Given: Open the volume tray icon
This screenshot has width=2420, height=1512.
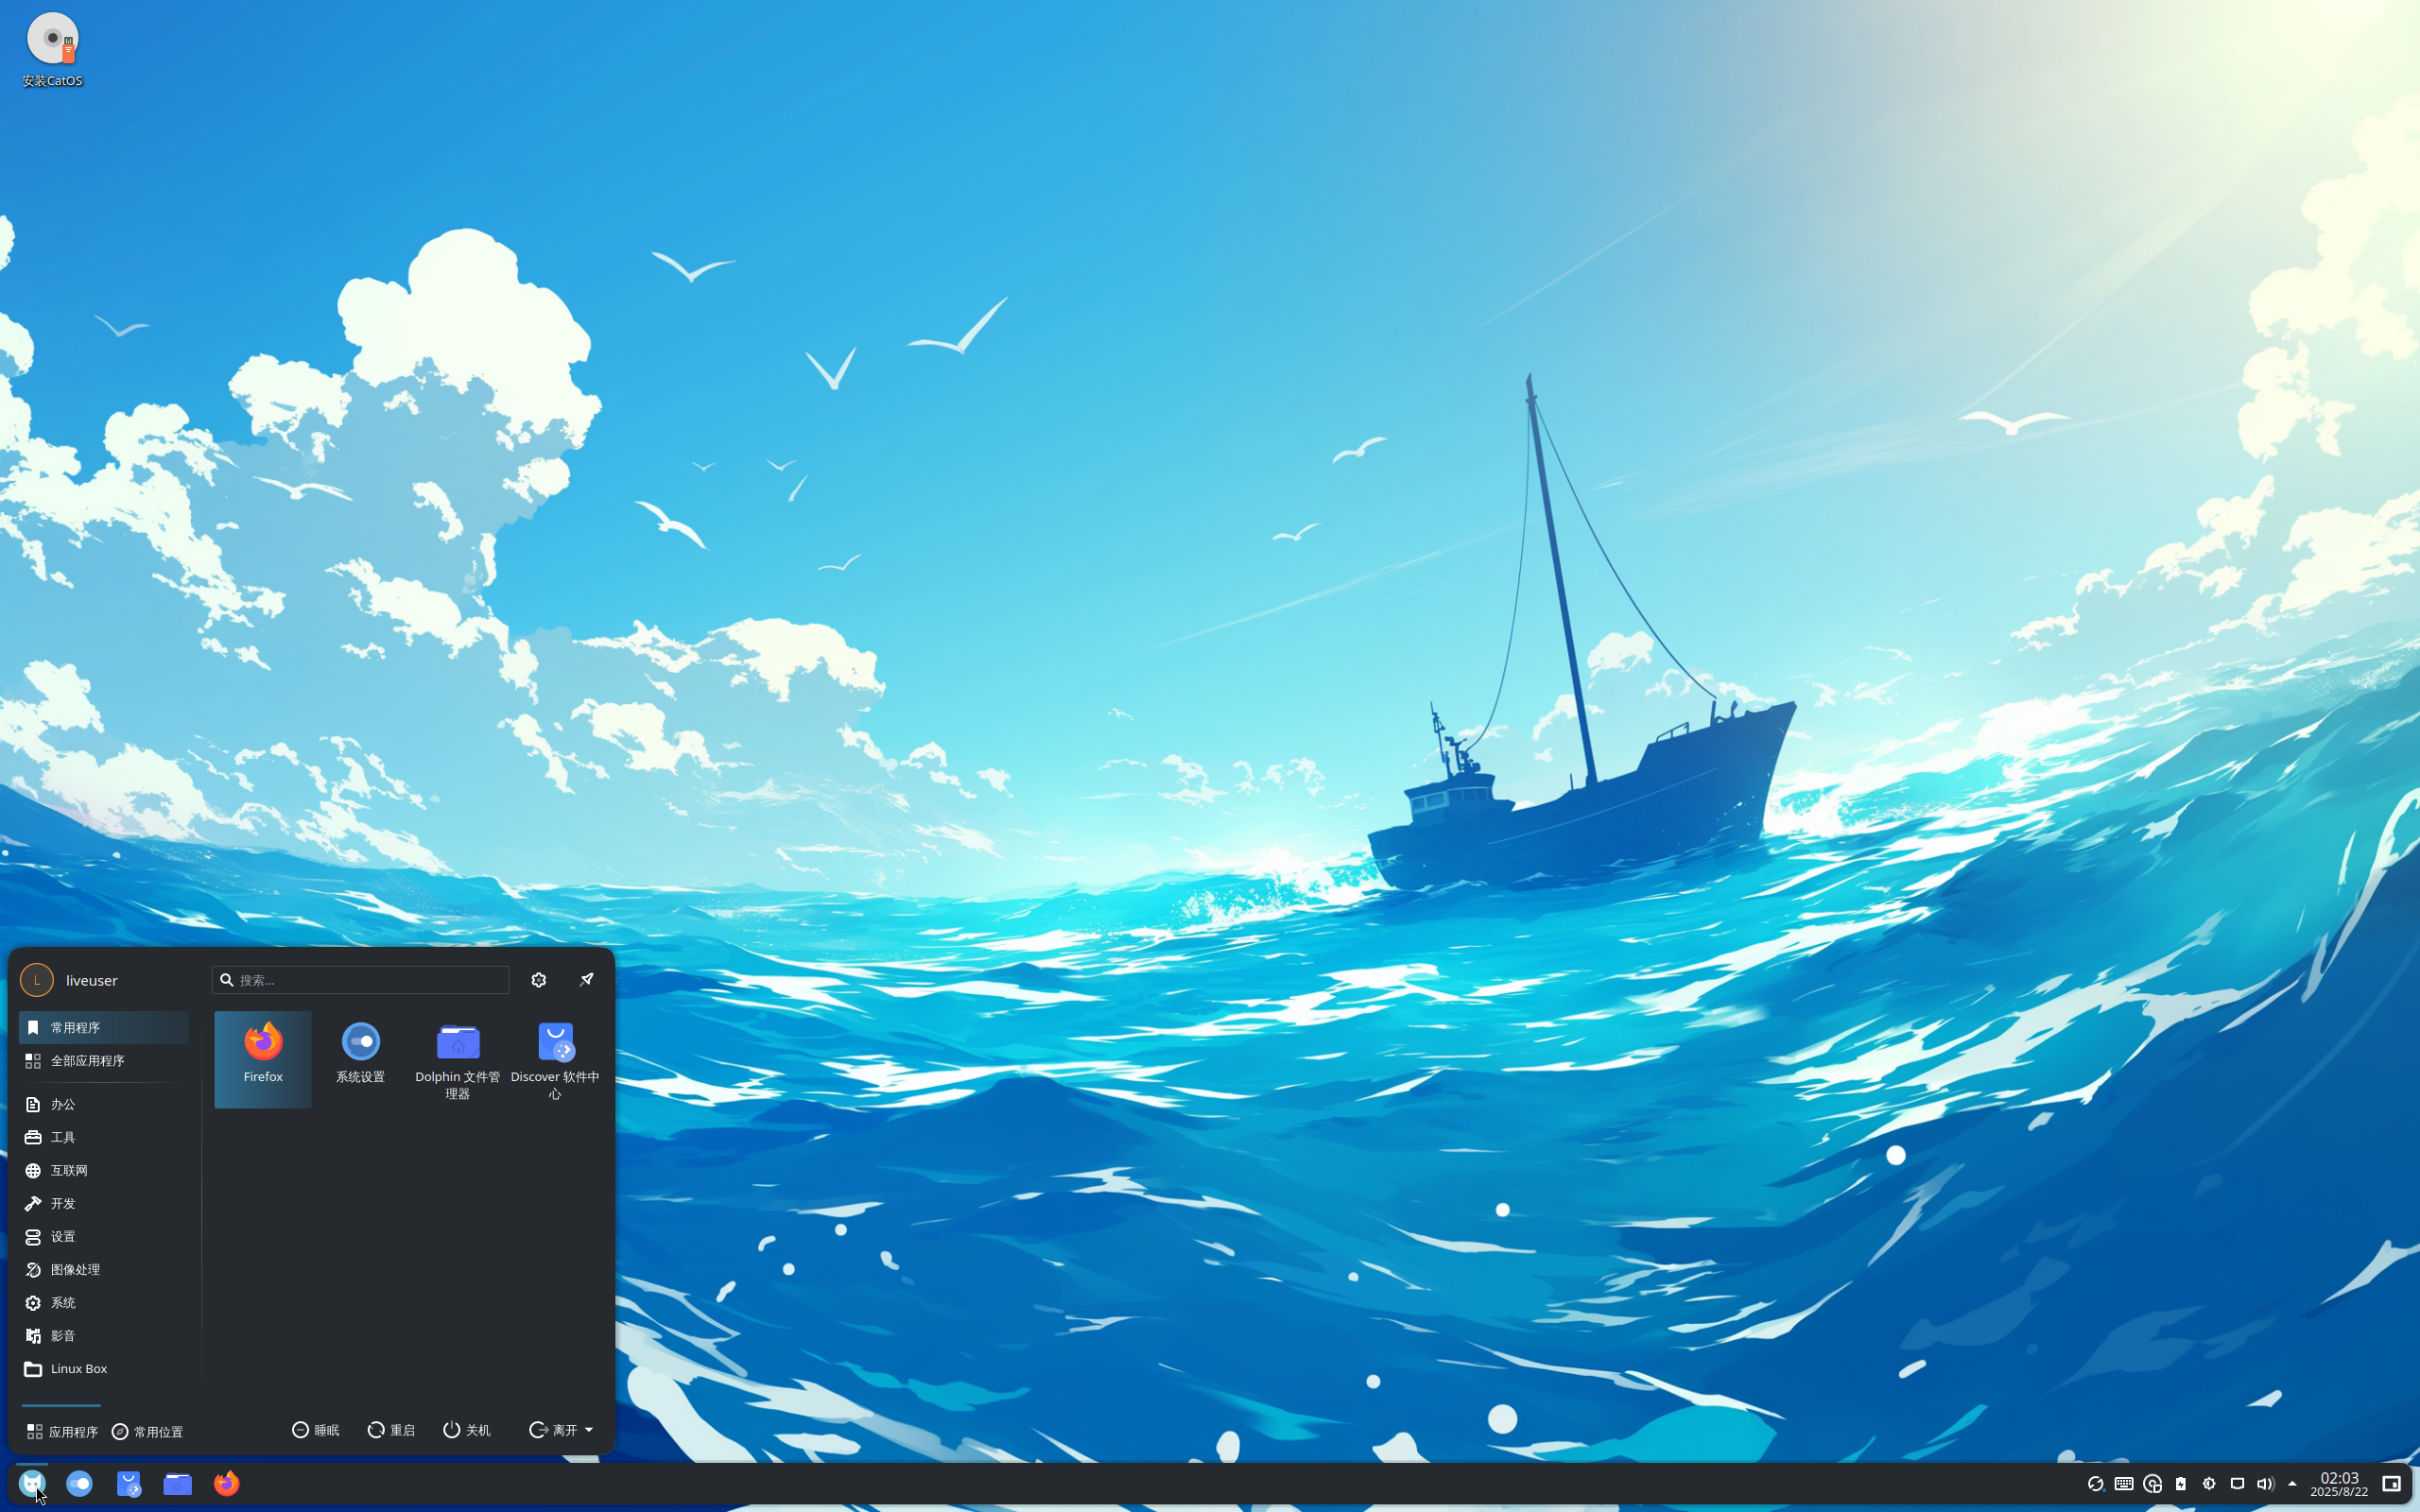Looking at the screenshot, I should 2266,1484.
